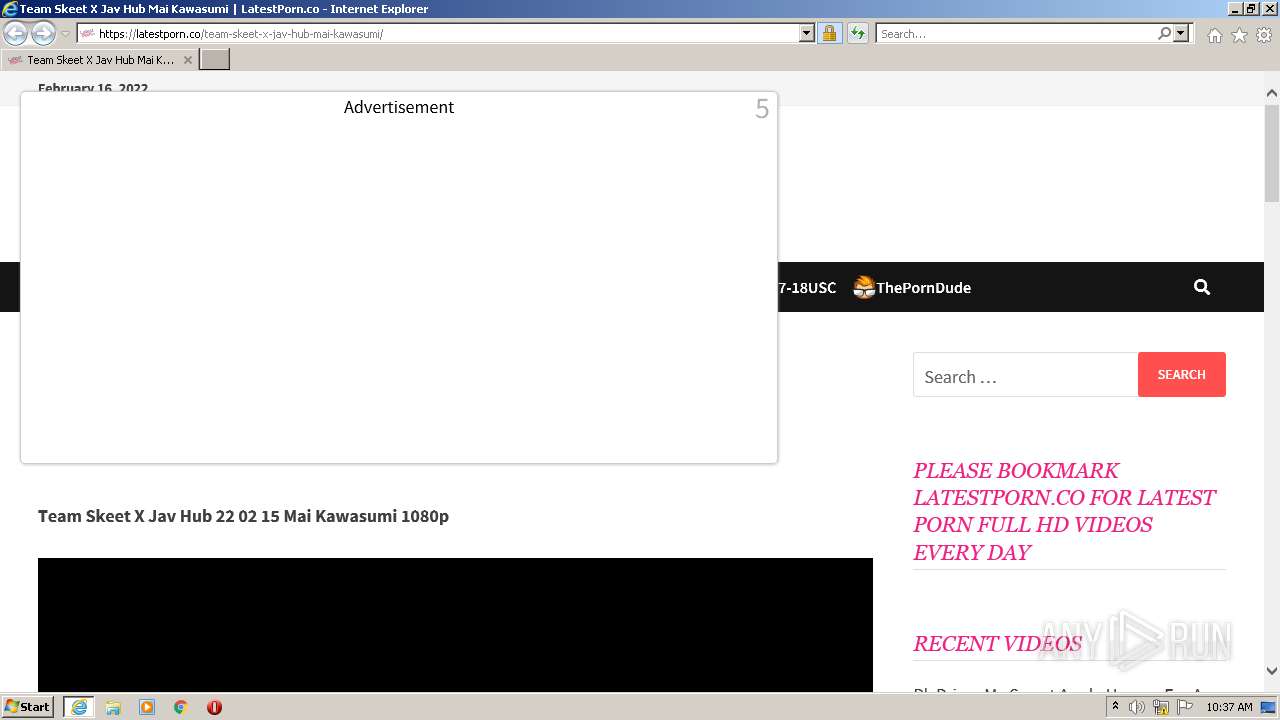Open the File Explorer taskbar icon
Viewport: 1280px width, 720px height.
click(x=113, y=707)
